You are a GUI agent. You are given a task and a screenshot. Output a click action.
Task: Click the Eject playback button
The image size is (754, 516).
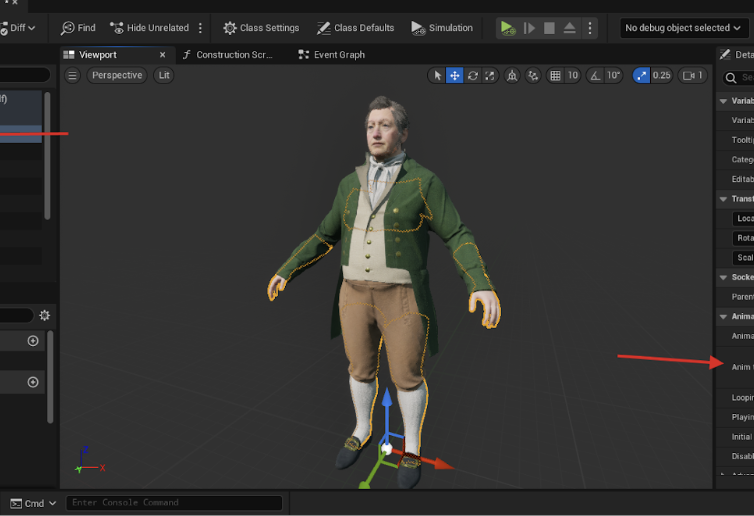point(569,28)
